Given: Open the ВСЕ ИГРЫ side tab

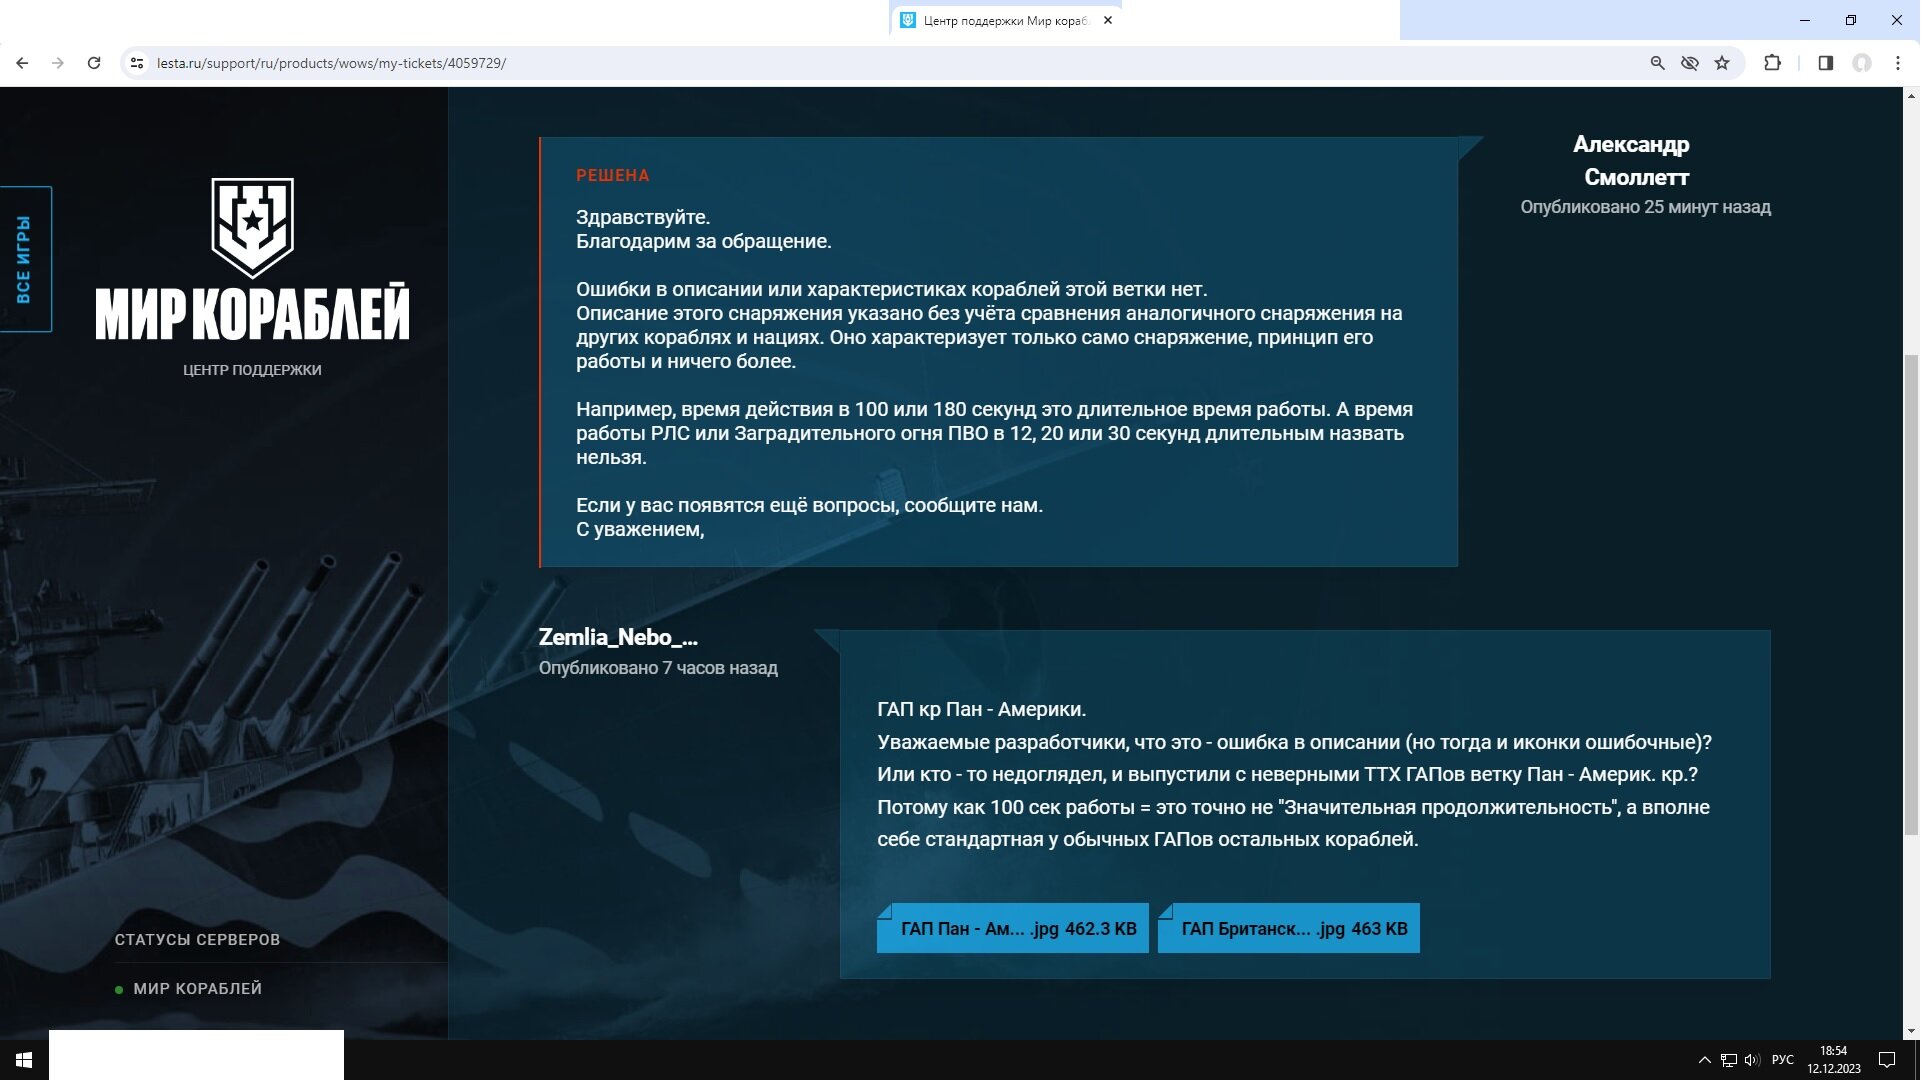Looking at the screenshot, I should (25, 259).
